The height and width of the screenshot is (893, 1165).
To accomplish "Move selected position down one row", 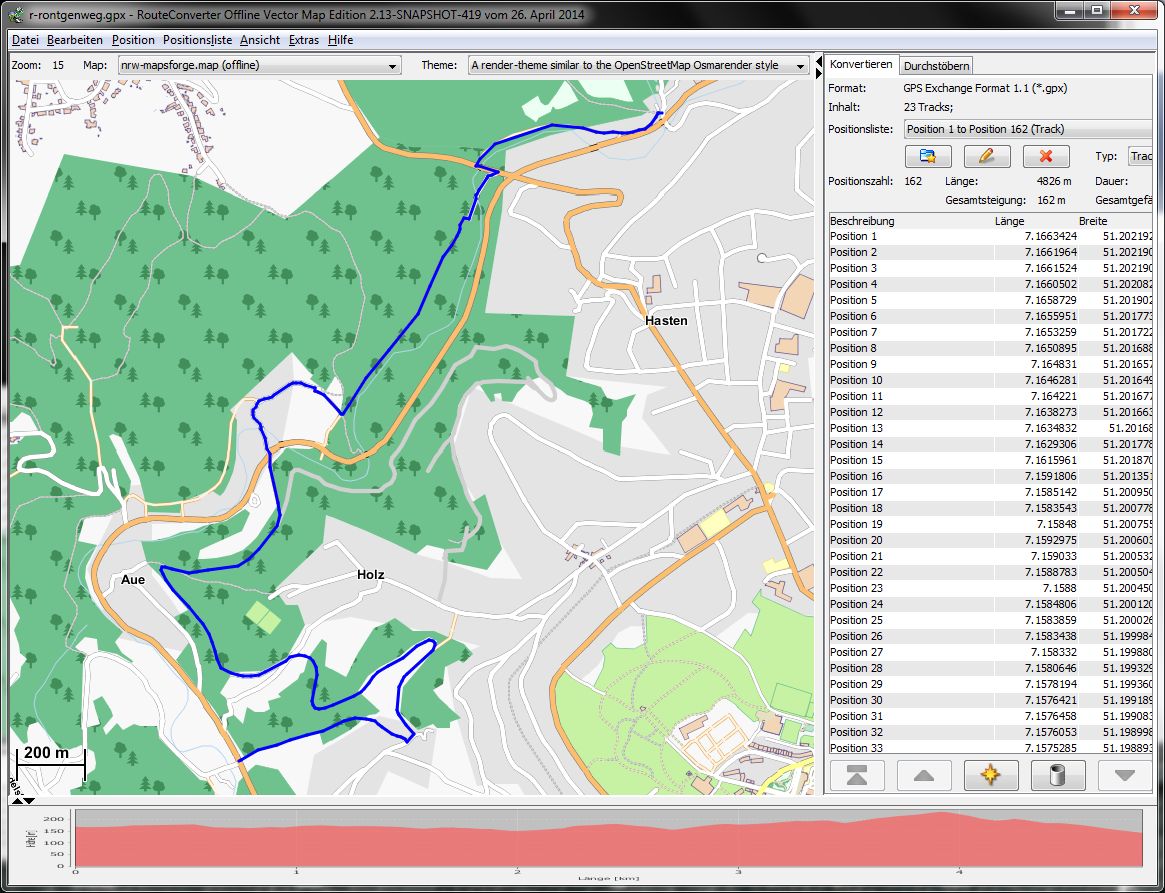I will pyautogui.click(x=1124, y=775).
